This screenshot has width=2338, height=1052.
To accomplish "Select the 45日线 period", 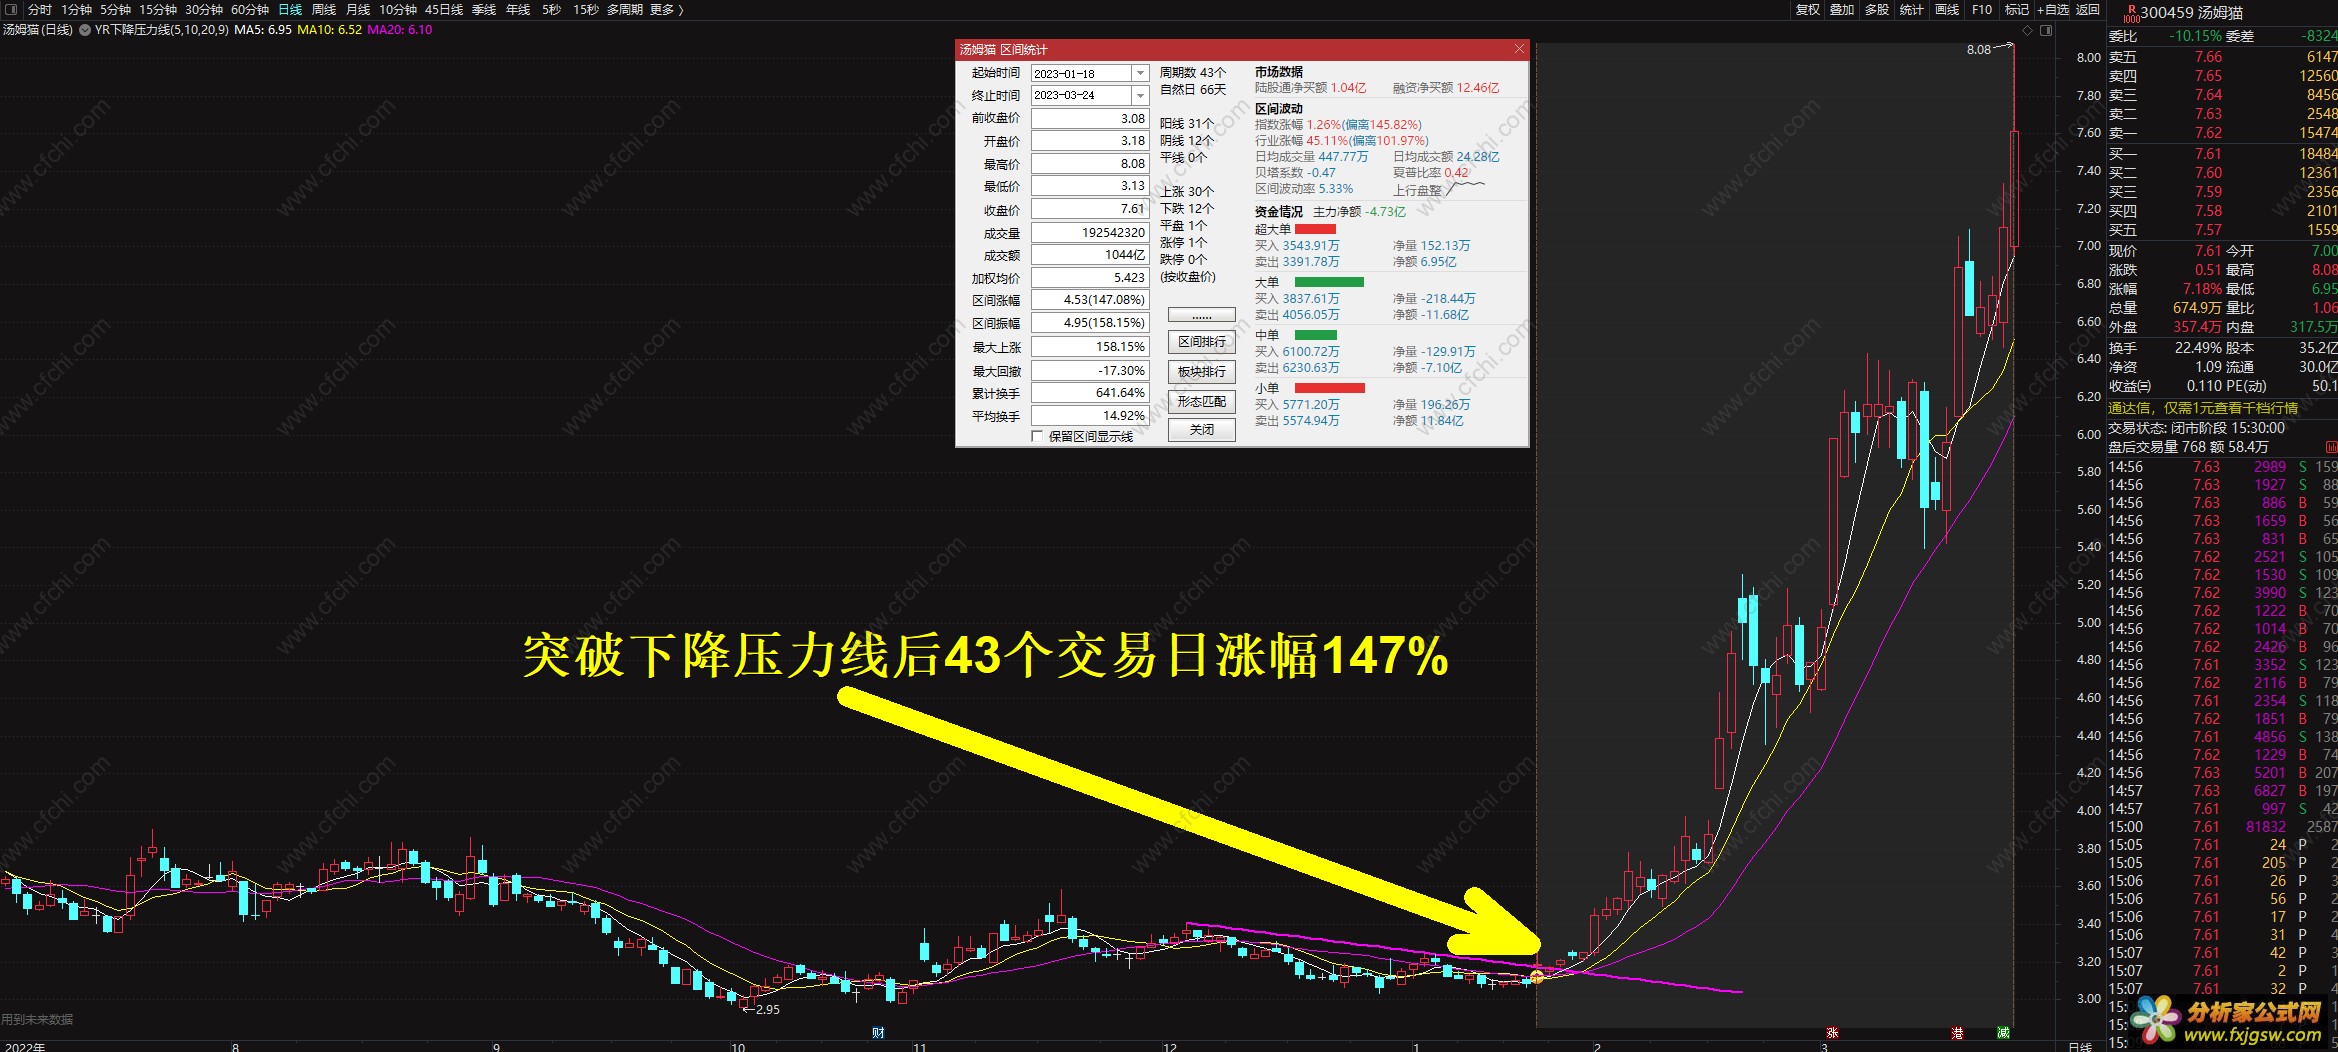I will coord(444,9).
